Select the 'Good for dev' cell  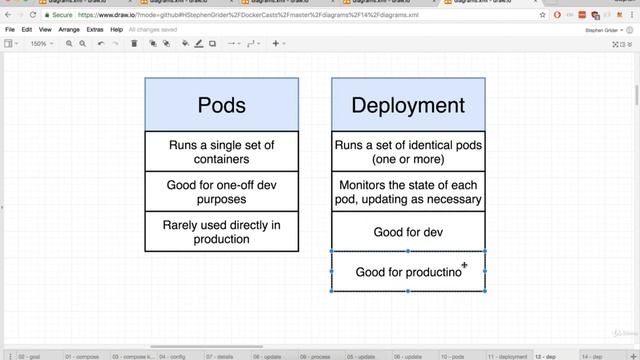pos(408,231)
